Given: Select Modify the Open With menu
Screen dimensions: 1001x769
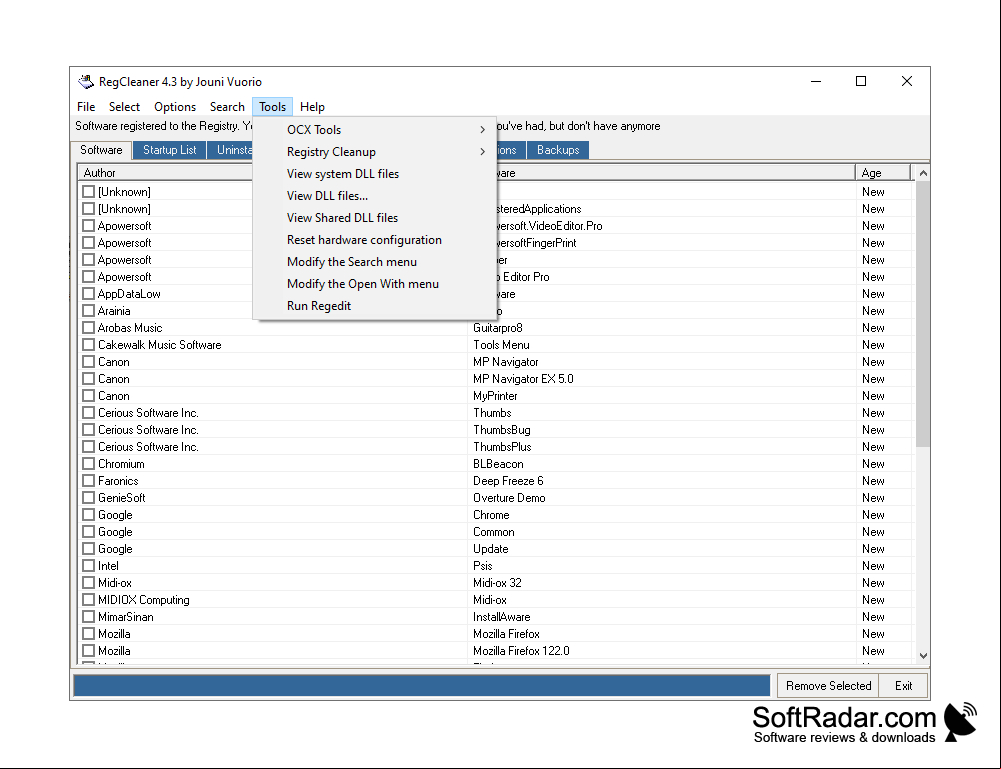Looking at the screenshot, I should [x=374, y=284].
